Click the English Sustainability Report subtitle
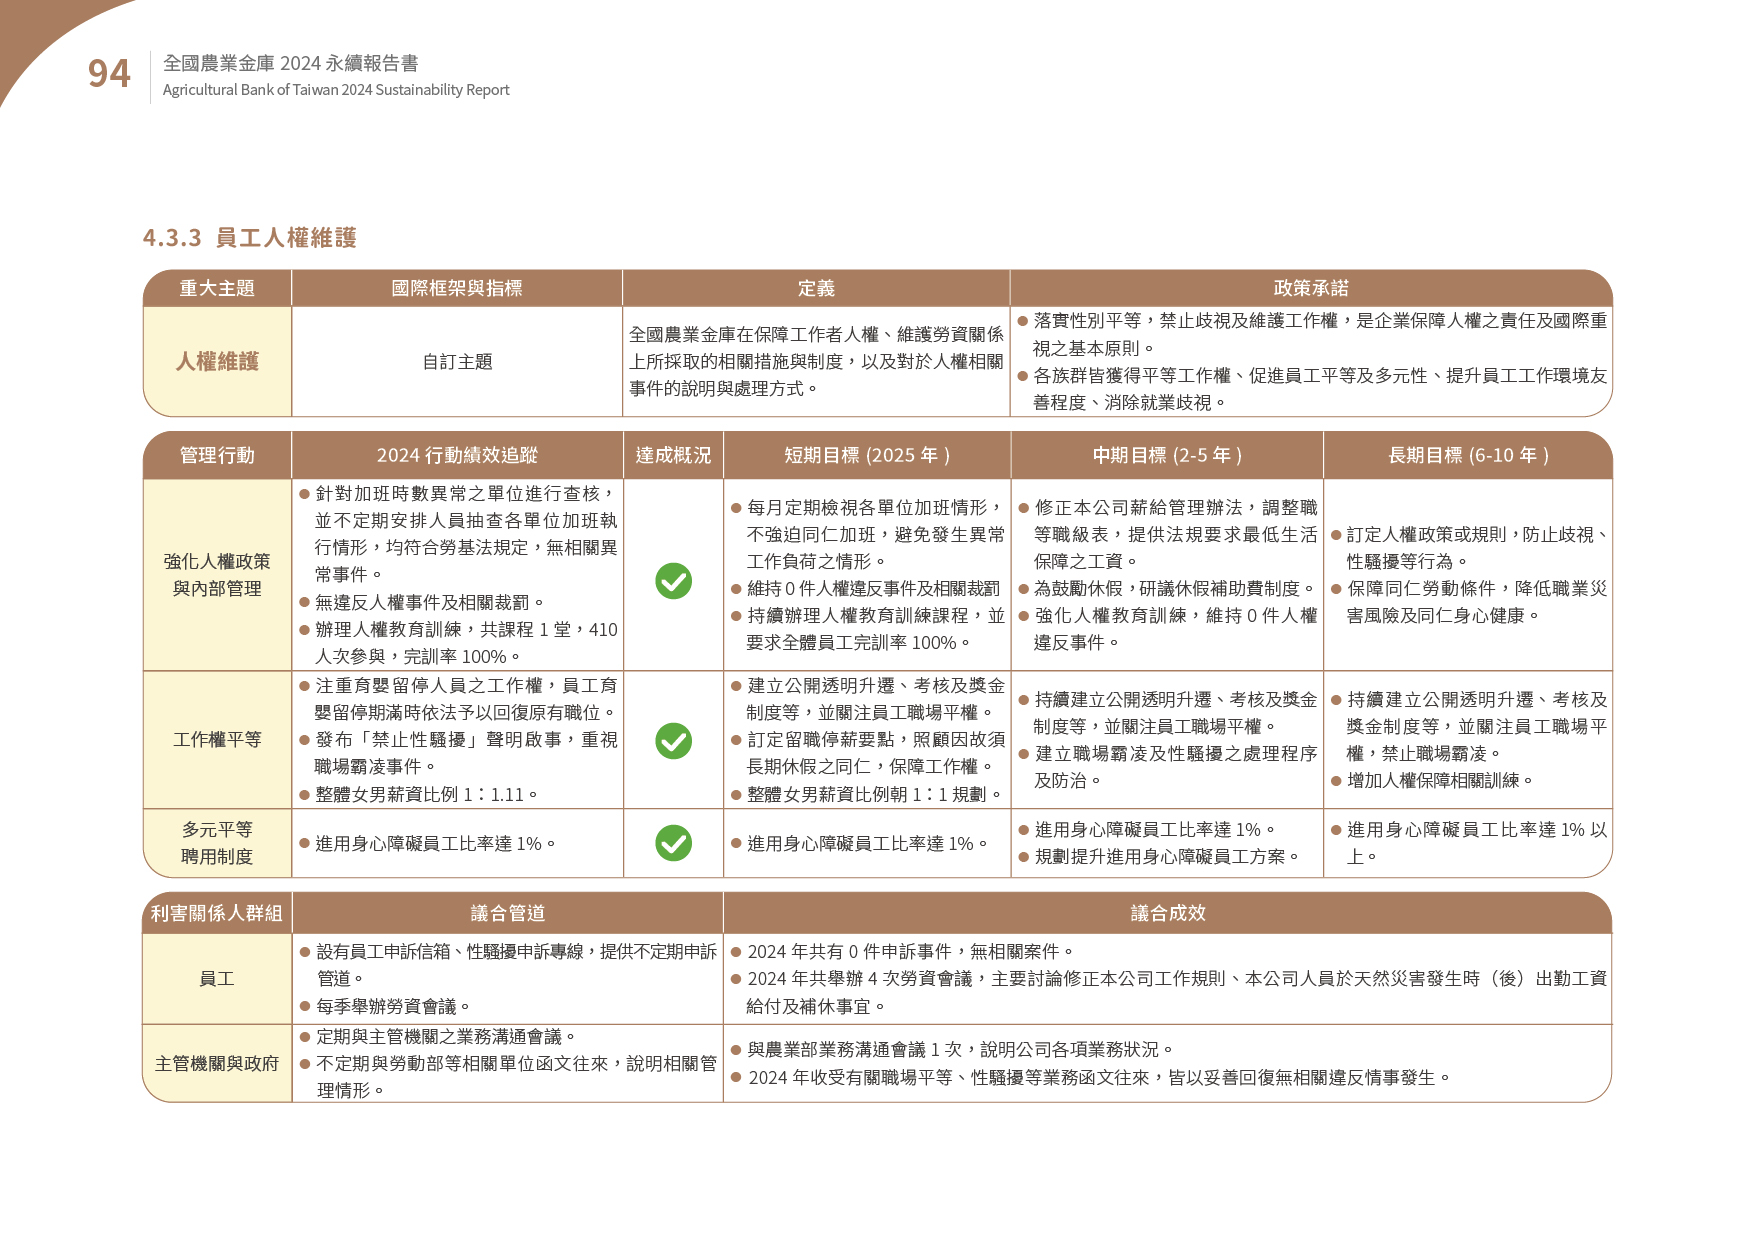The image size is (1754, 1240). click(336, 90)
